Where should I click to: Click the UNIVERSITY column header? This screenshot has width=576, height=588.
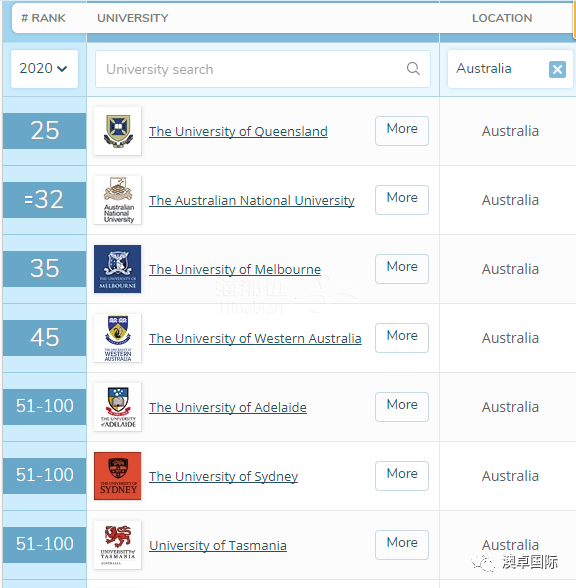(x=133, y=18)
